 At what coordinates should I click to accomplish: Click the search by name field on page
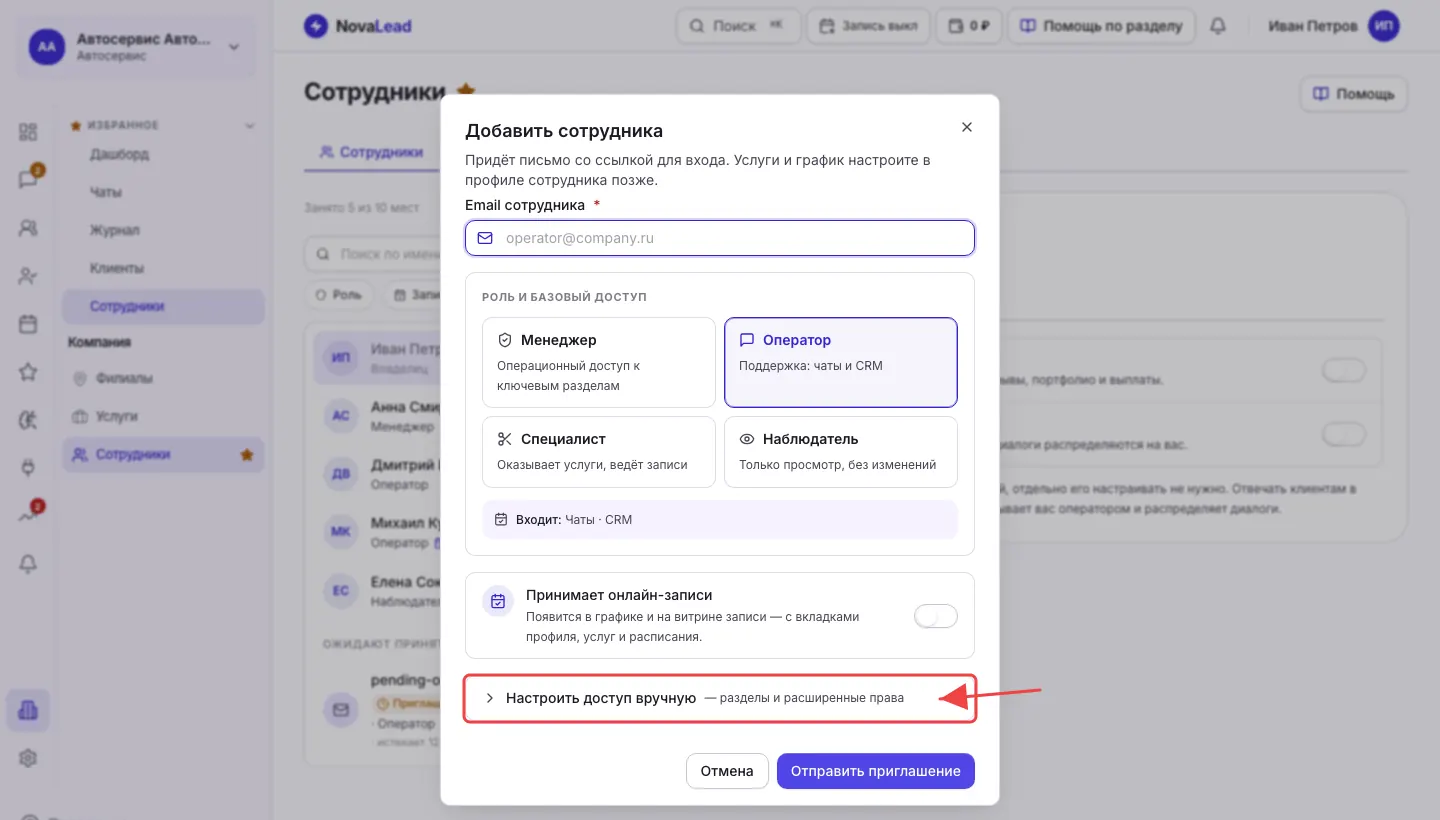[x=372, y=255]
